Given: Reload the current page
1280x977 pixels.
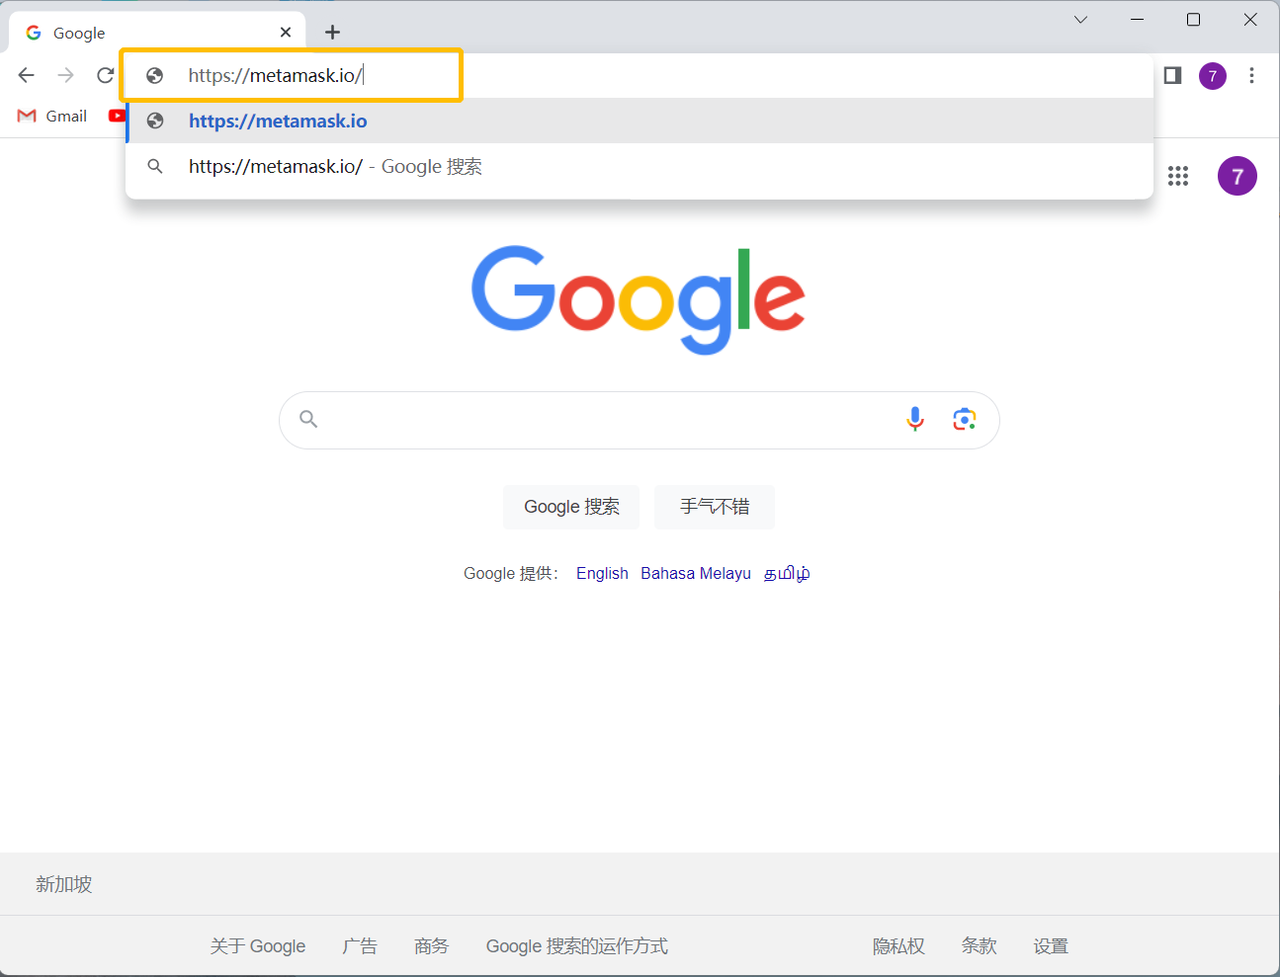Looking at the screenshot, I should click(105, 75).
